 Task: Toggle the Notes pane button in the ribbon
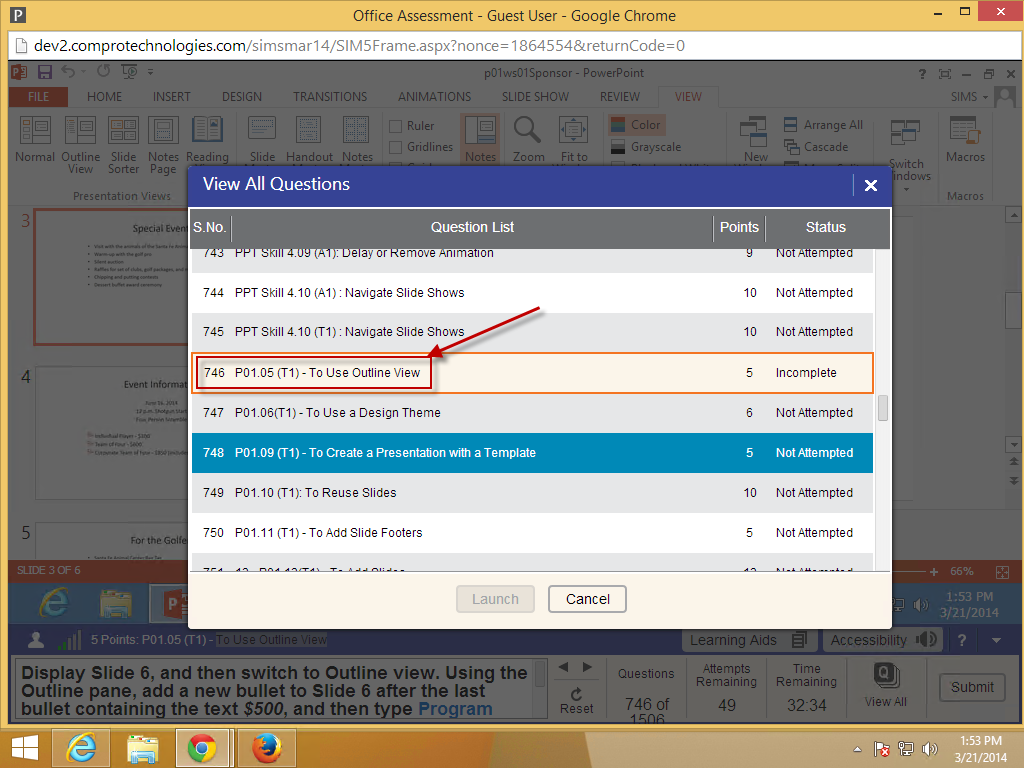pyautogui.click(x=480, y=140)
